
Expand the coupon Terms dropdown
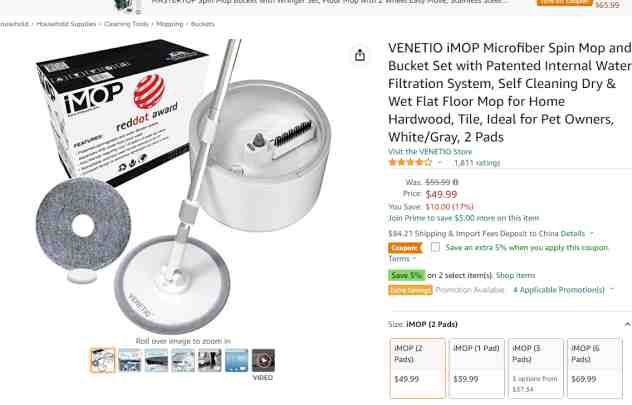402,259
